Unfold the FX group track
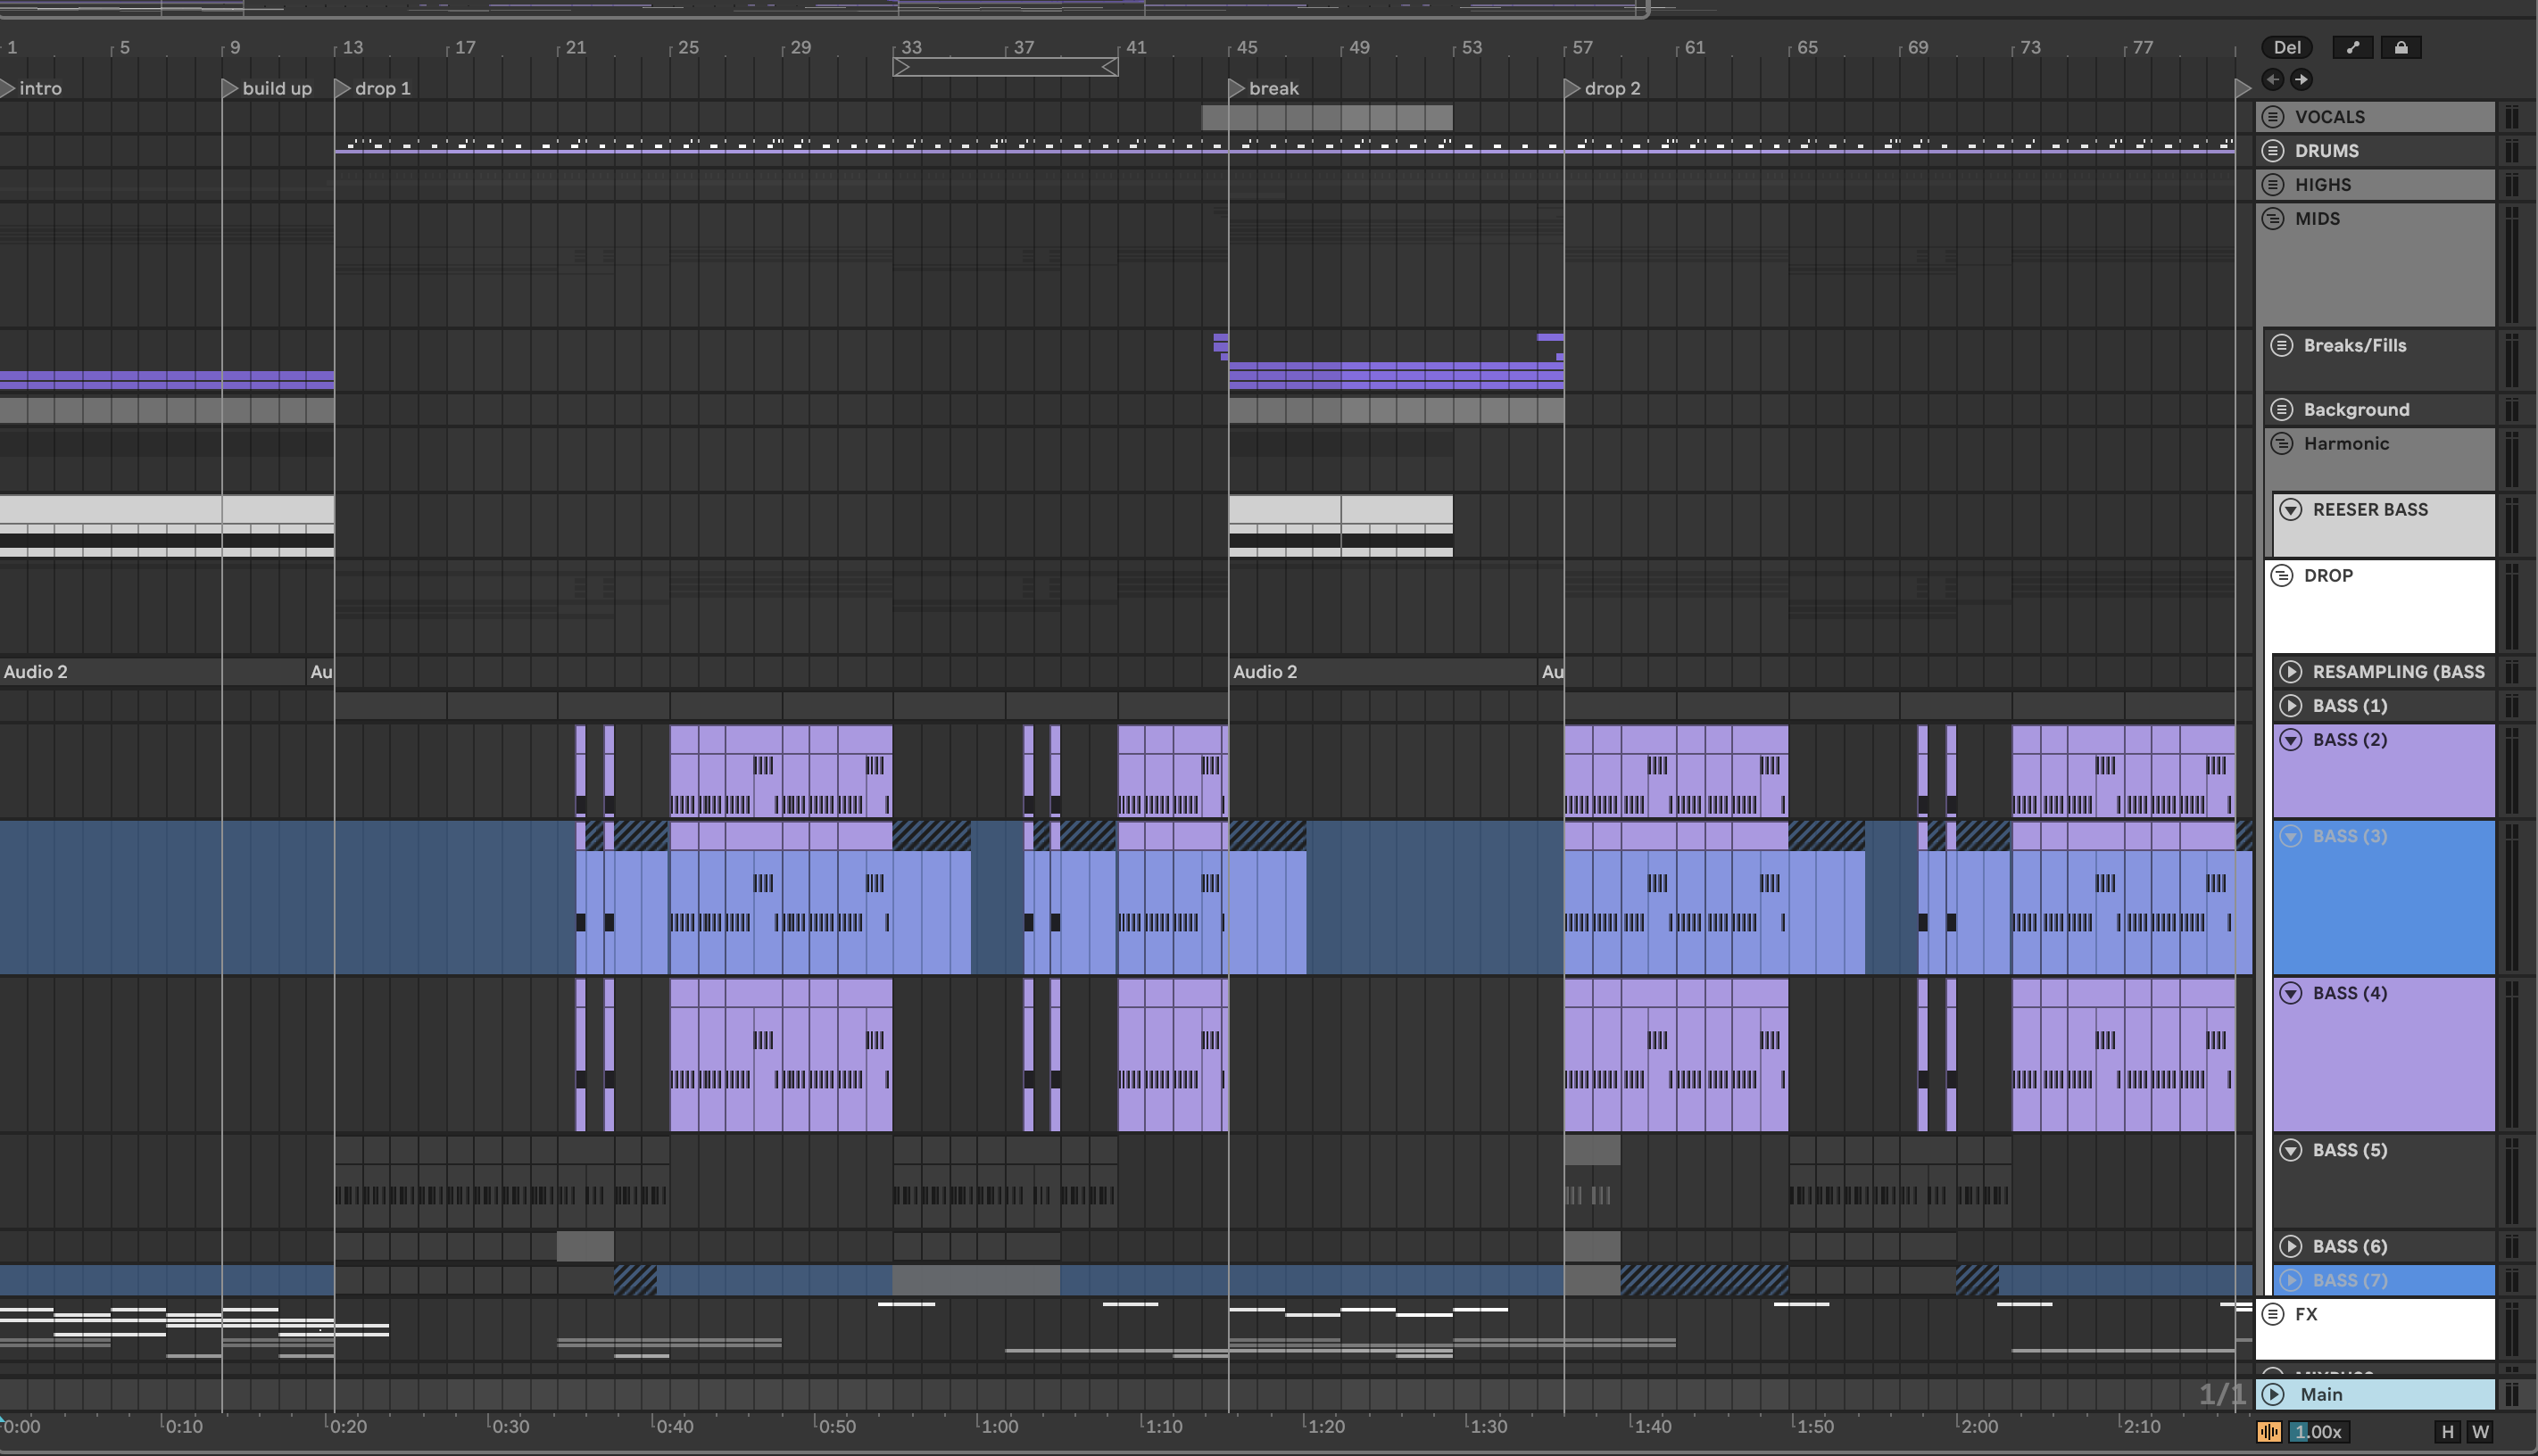Viewport: 2538px width, 1456px height. click(x=2273, y=1314)
